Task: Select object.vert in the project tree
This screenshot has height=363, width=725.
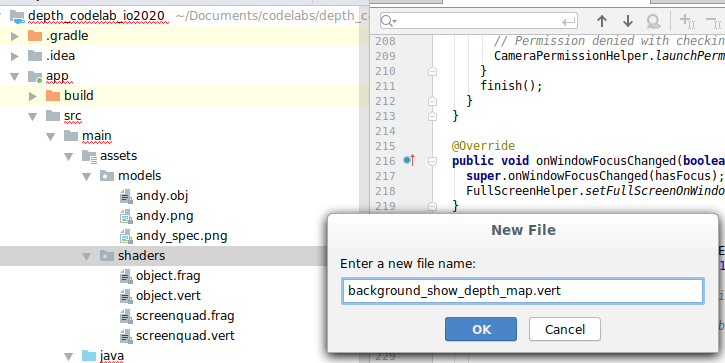Action: 168,296
